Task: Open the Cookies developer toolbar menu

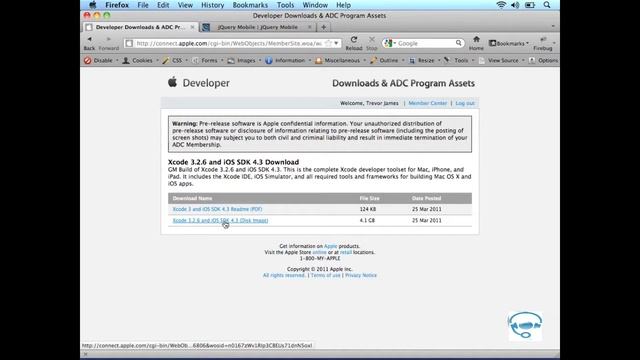Action: point(140,60)
